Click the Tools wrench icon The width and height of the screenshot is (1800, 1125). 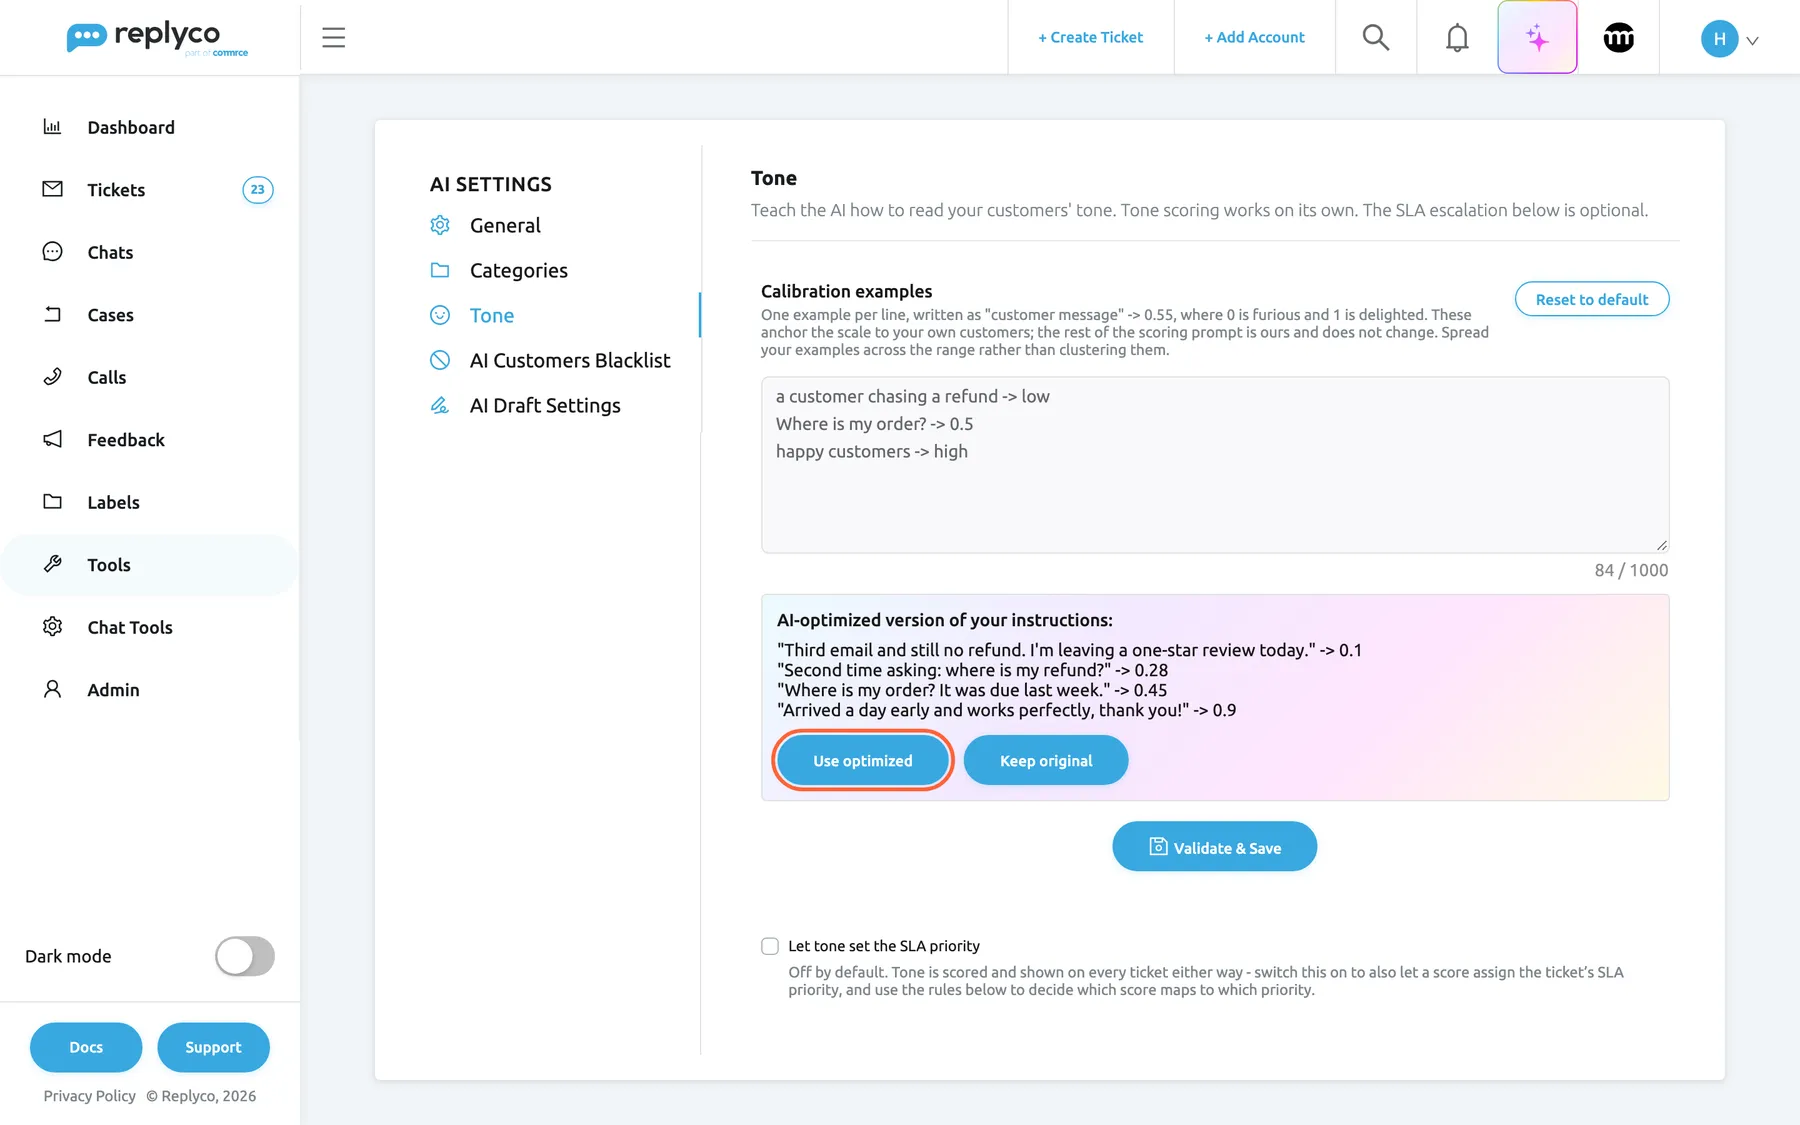point(52,564)
